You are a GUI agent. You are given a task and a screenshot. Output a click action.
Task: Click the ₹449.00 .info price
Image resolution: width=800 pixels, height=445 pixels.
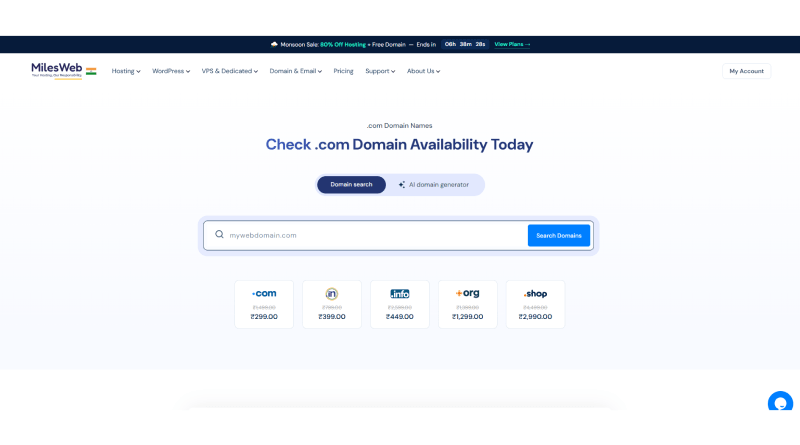click(x=399, y=316)
